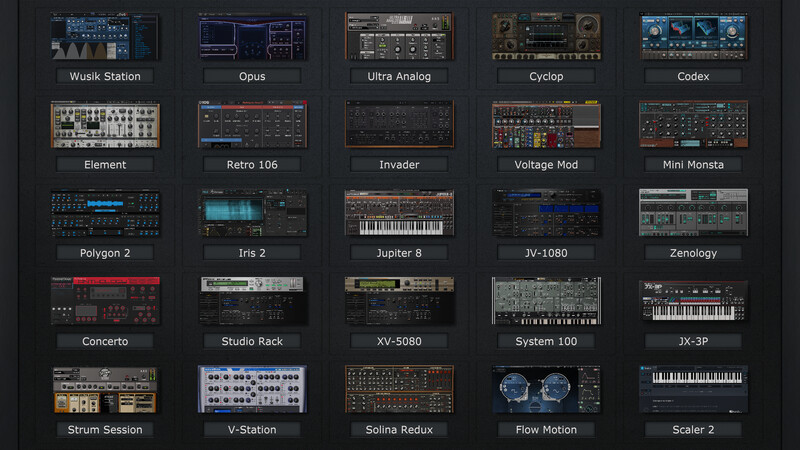Click the System 100 label
Screen dimensions: 800x450
[546, 341]
